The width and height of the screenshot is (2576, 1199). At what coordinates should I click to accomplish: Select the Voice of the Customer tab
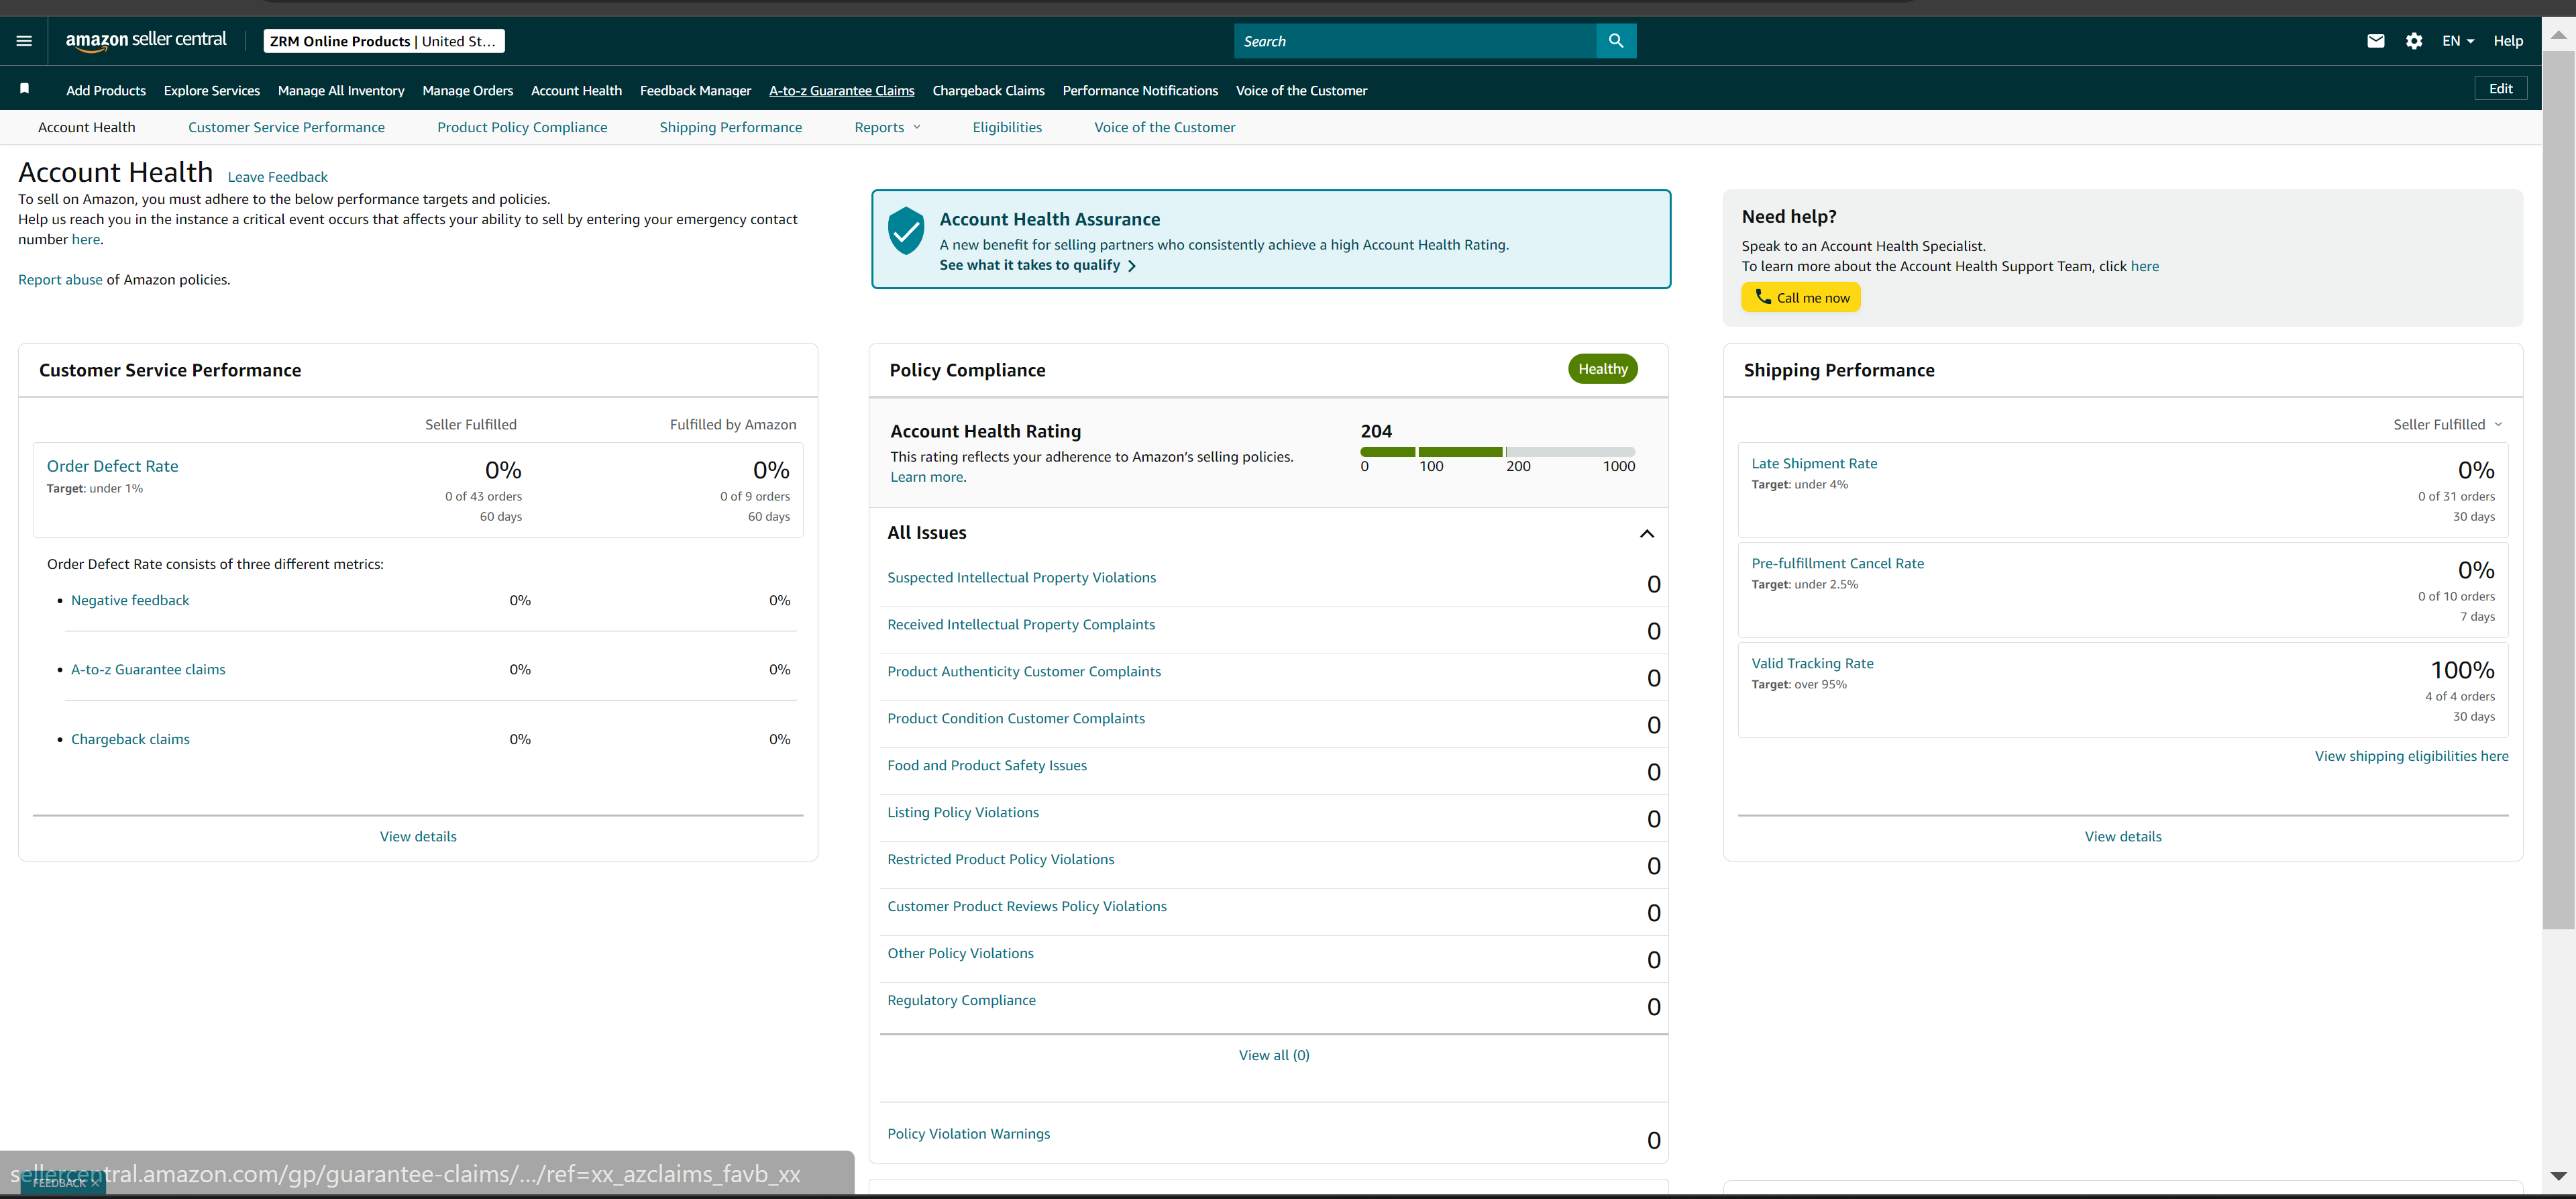1165,127
